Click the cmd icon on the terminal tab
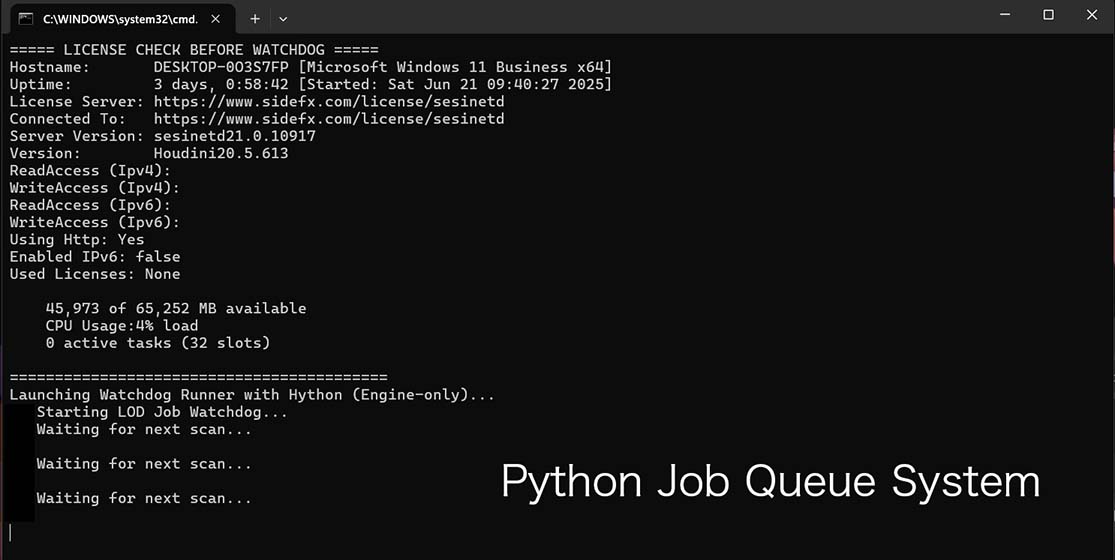This screenshot has height=560, width=1115. 26,18
